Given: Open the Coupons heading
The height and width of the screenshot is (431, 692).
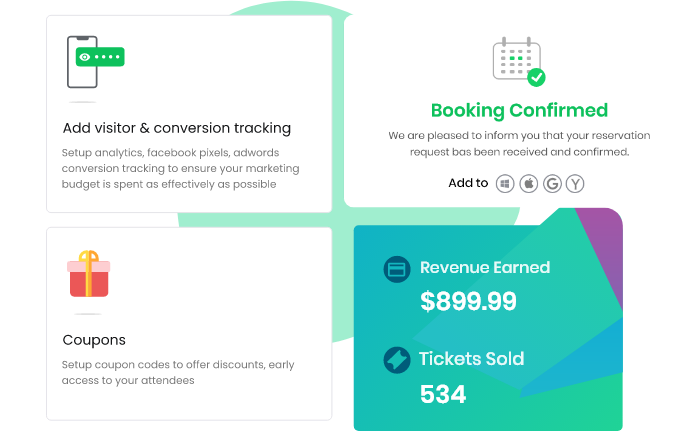Looking at the screenshot, I should click(94, 340).
